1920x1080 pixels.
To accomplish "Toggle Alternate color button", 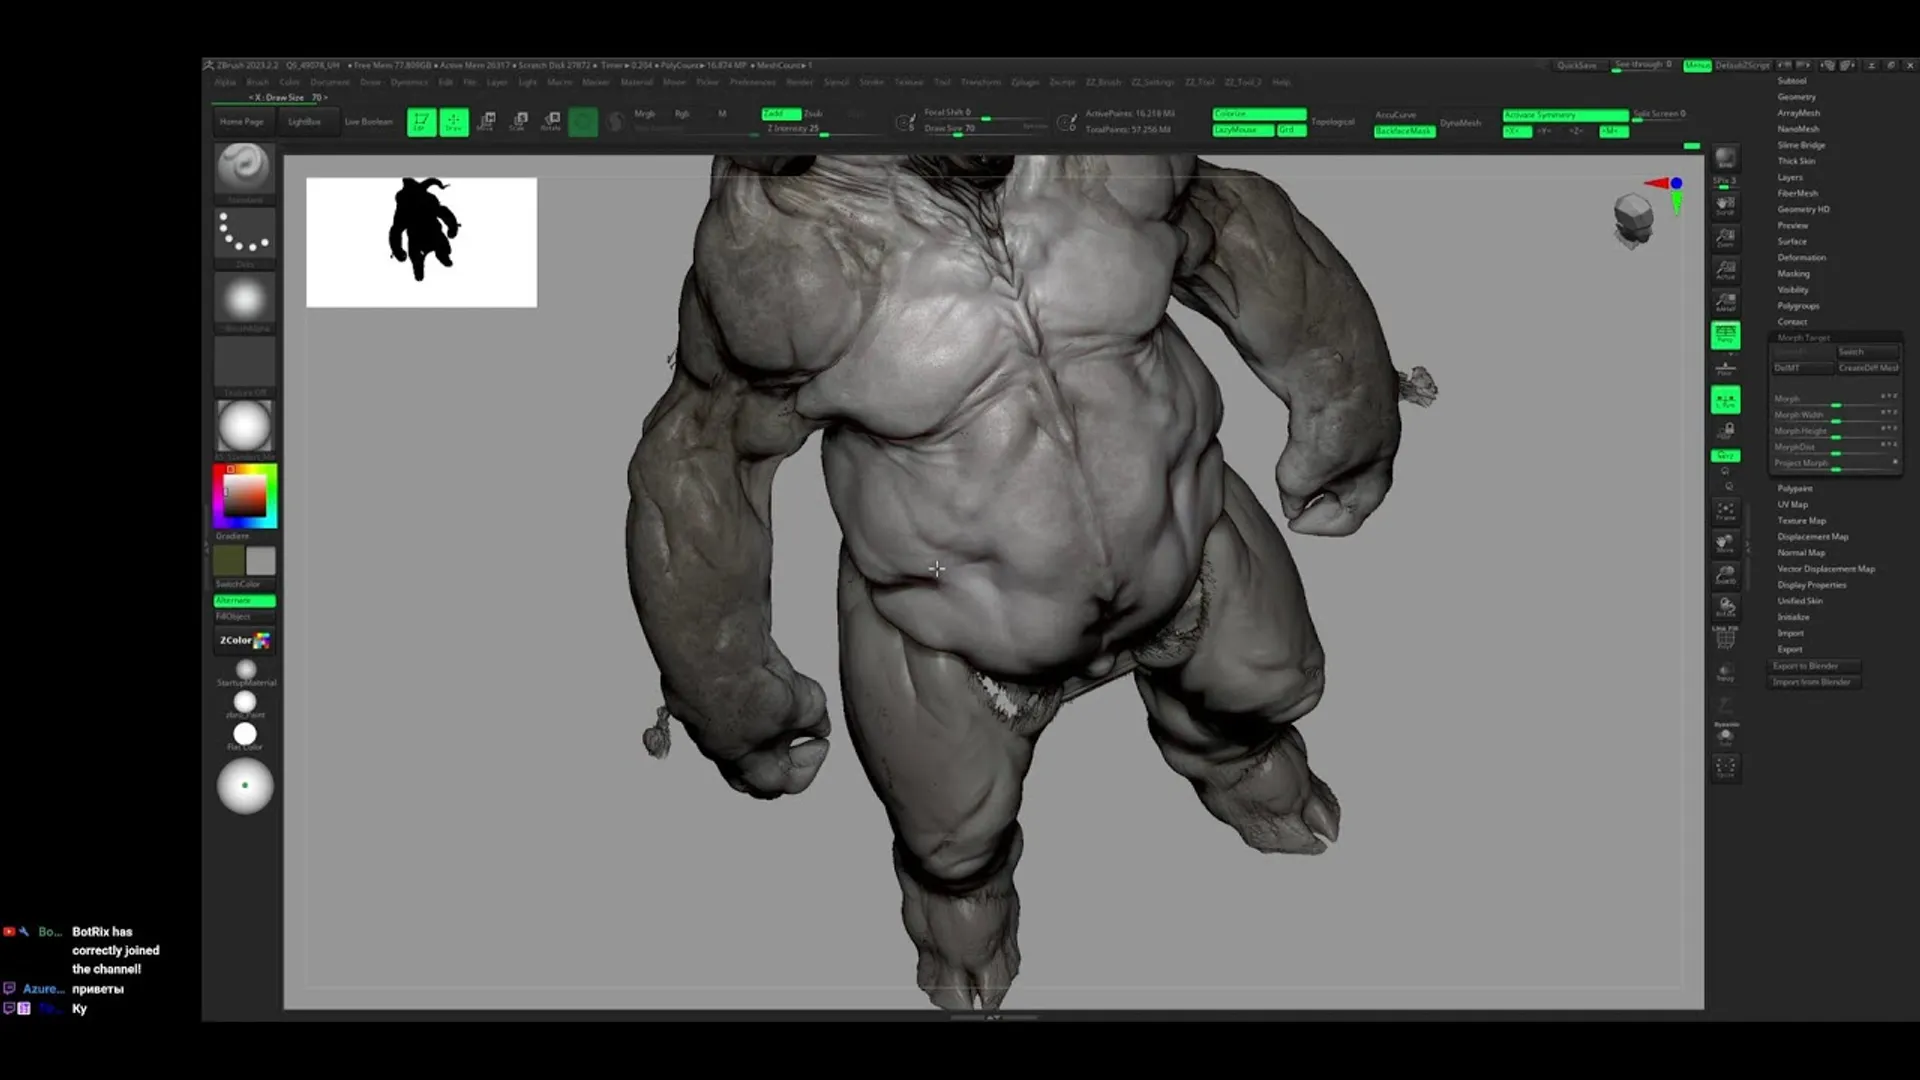I will [245, 601].
